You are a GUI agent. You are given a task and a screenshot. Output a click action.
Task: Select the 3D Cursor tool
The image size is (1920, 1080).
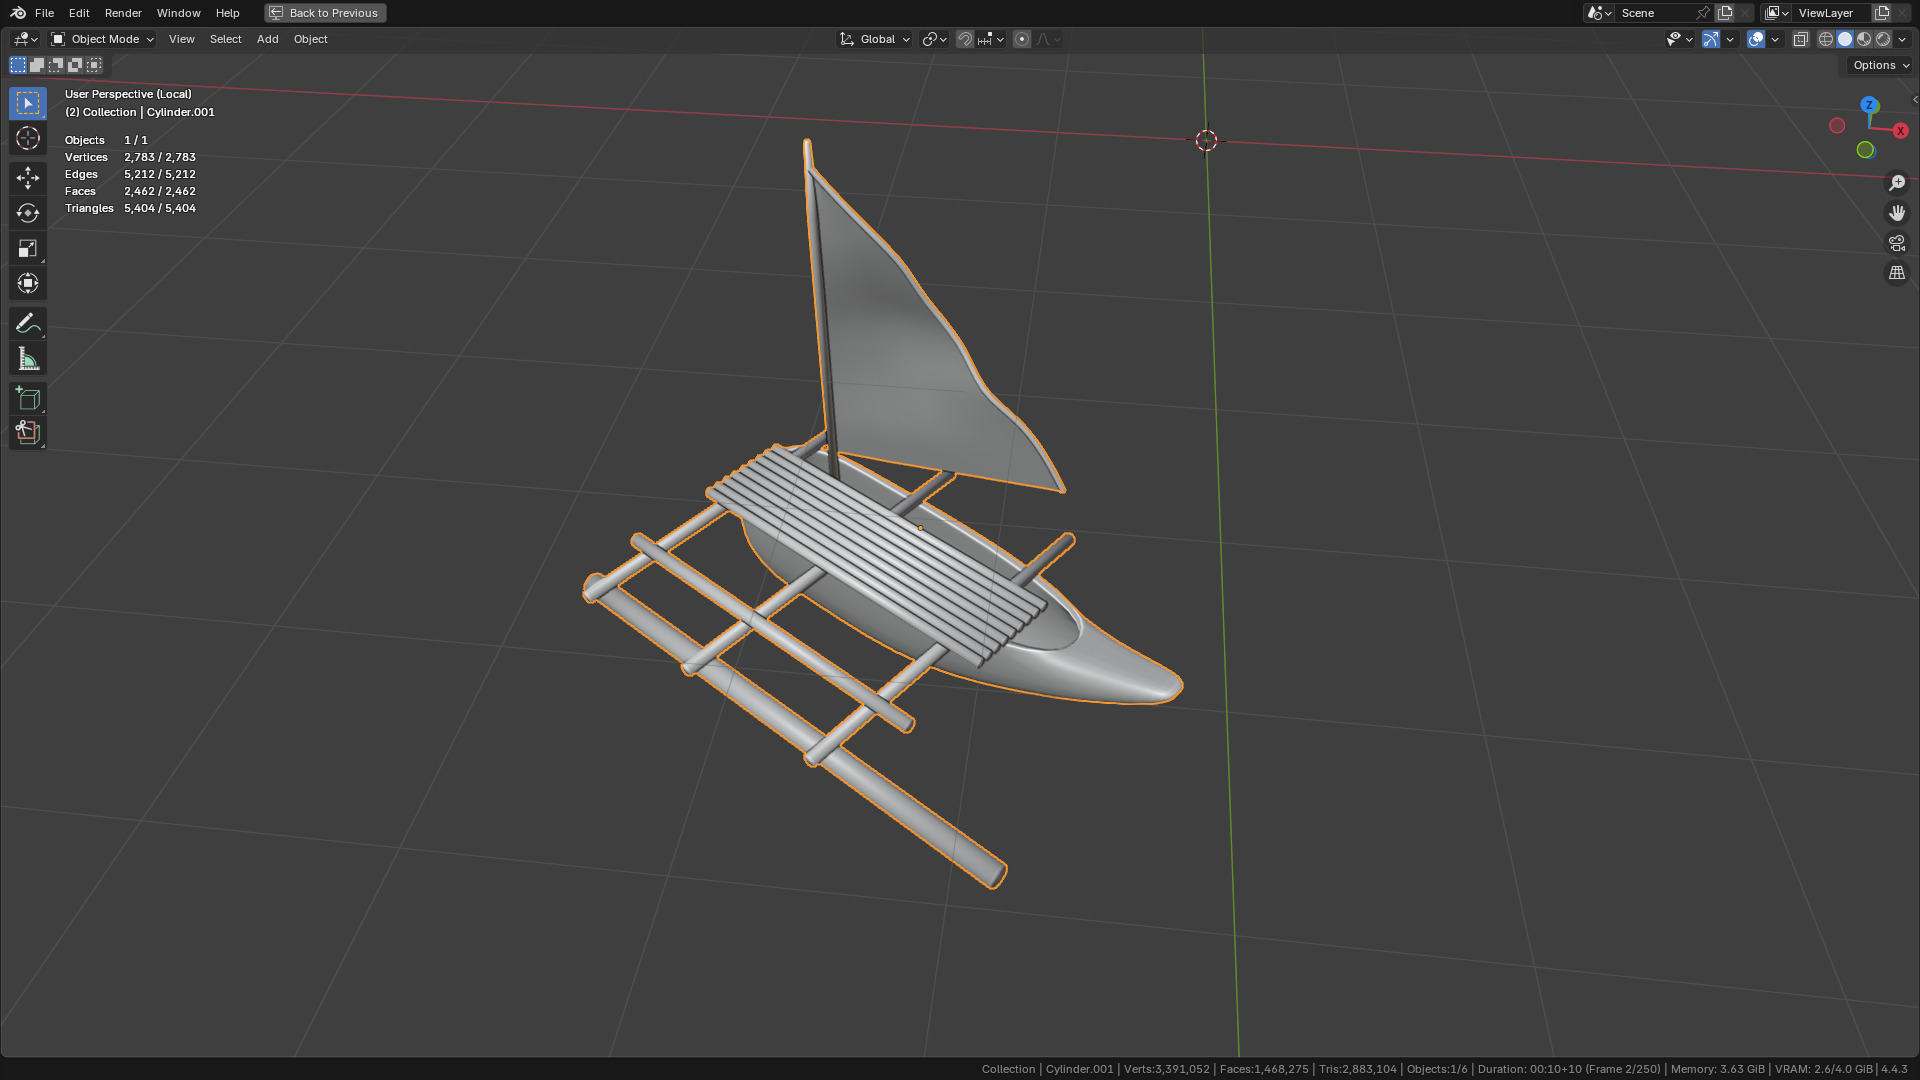coord(27,138)
